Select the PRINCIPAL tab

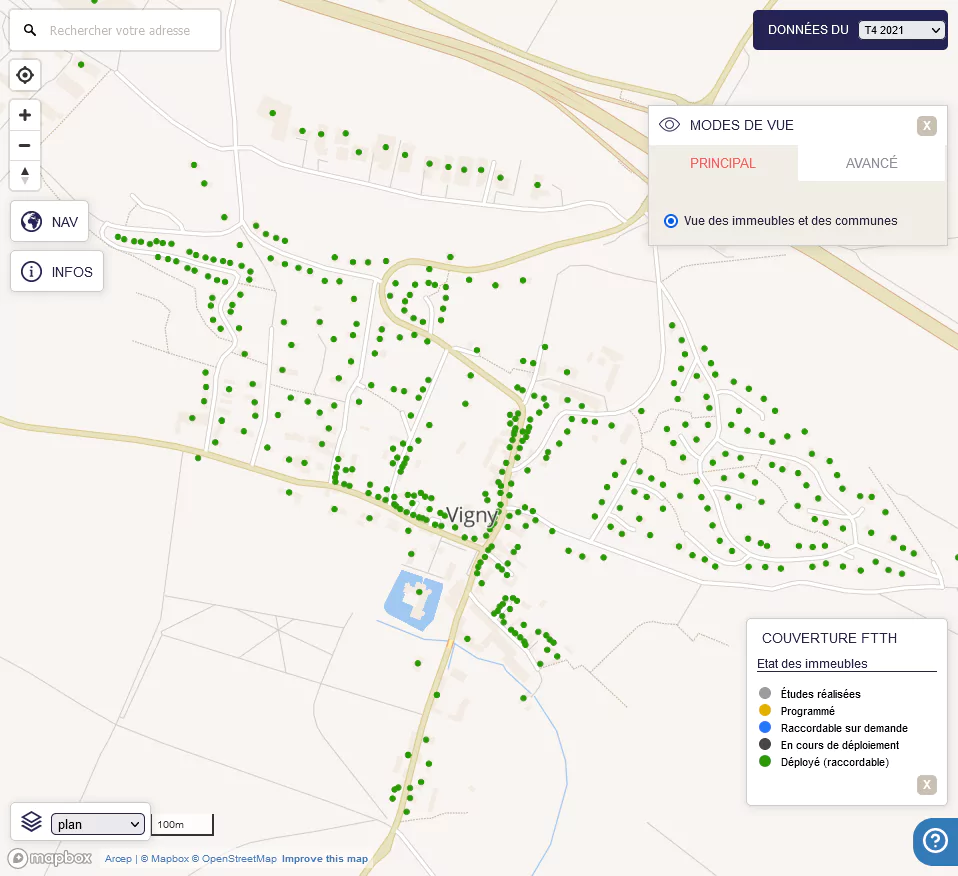(723, 163)
